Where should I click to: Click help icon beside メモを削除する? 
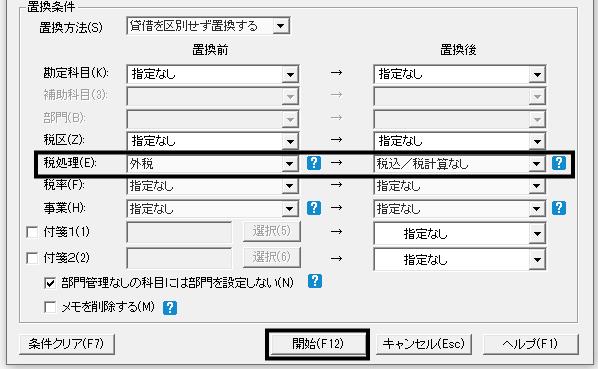tap(170, 308)
